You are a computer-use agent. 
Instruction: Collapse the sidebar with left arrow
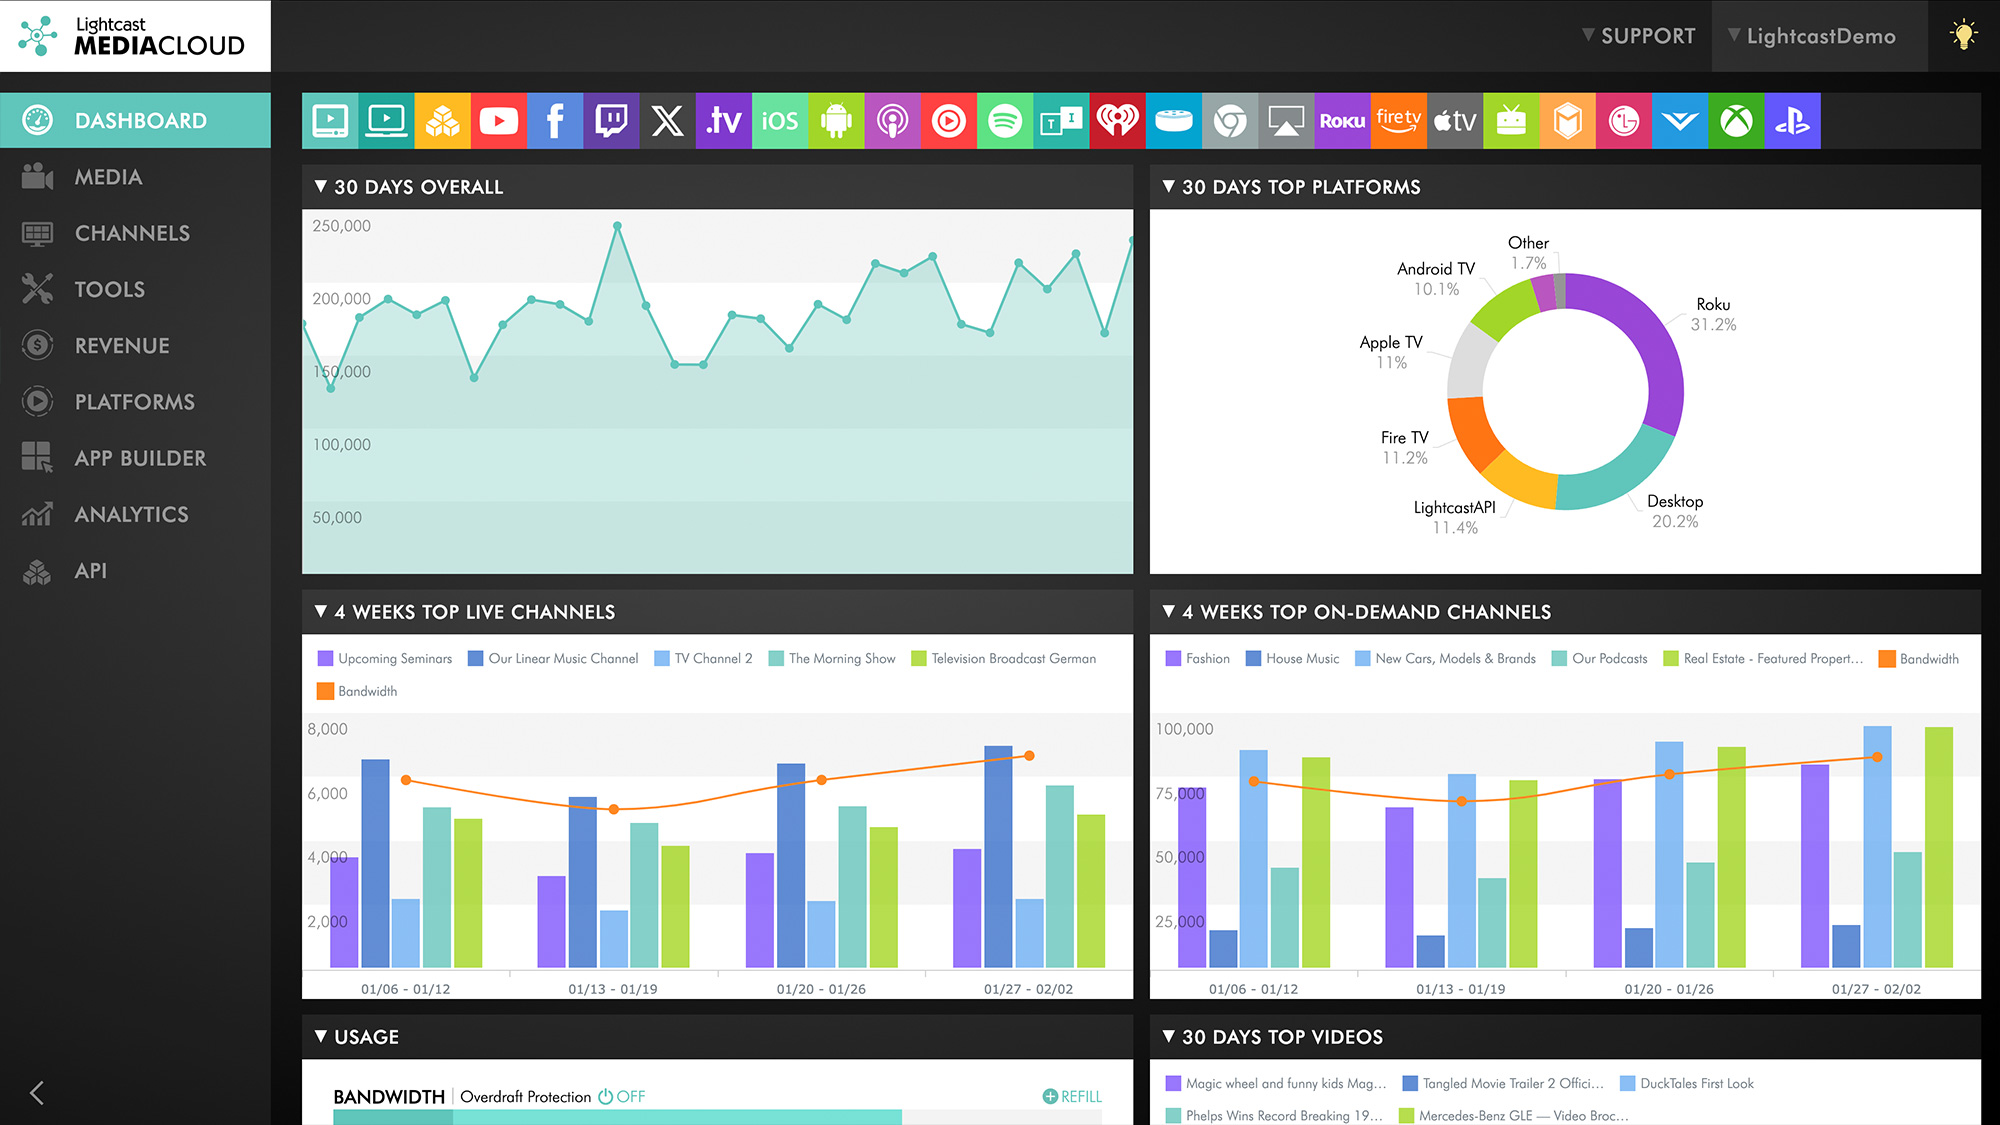(37, 1092)
